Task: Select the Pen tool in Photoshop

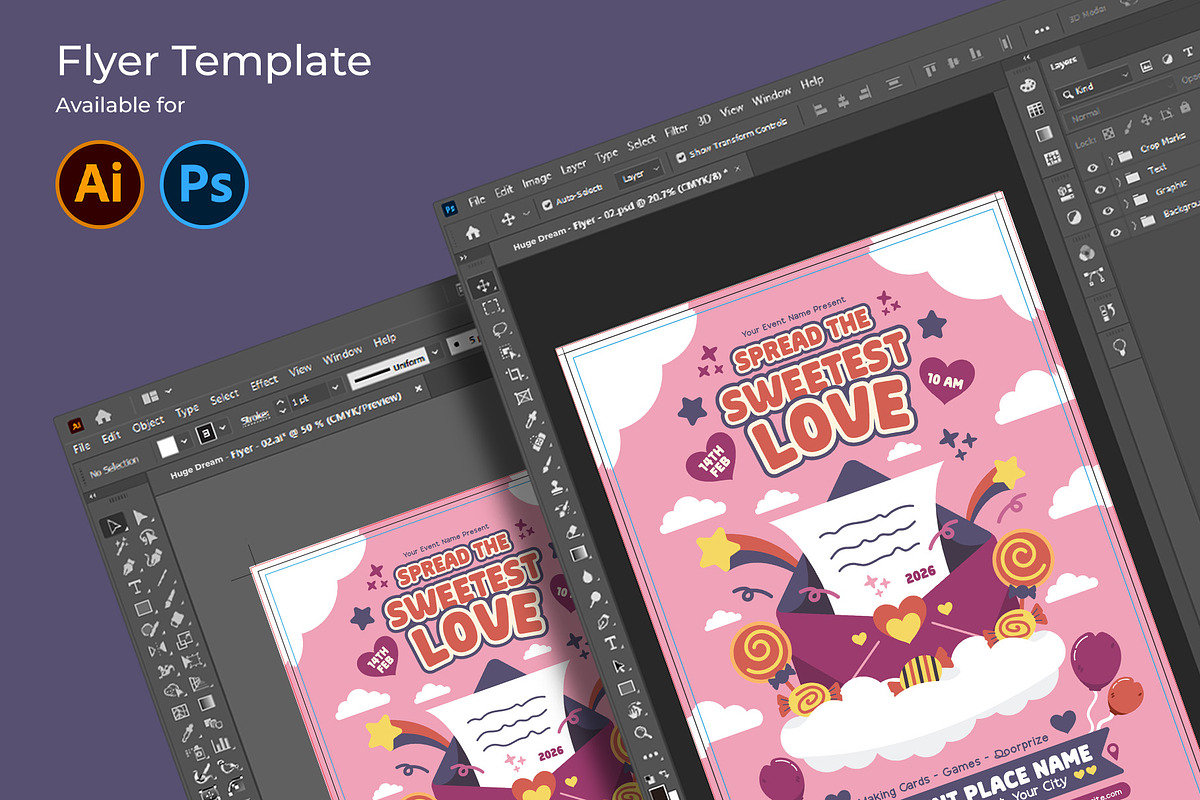Action: pos(603,621)
